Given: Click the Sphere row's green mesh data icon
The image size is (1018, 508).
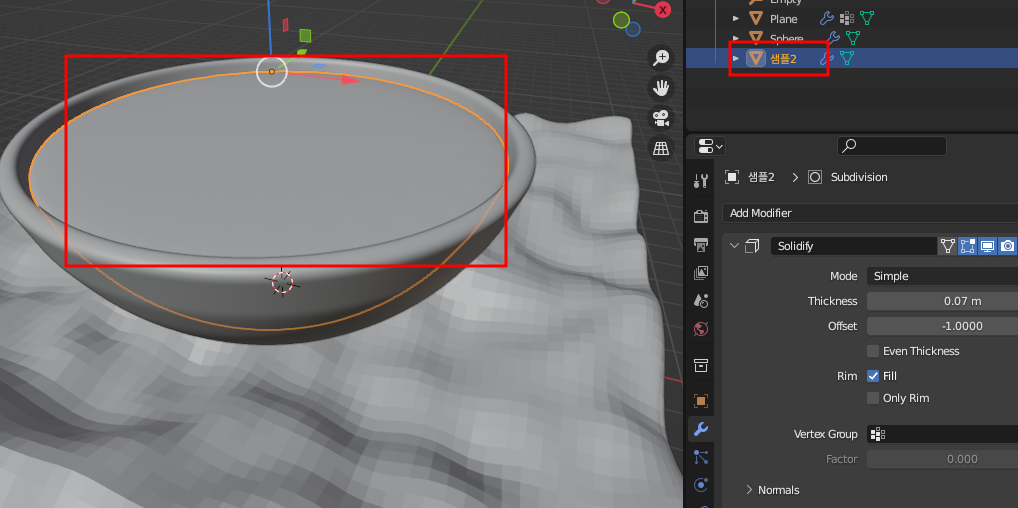Looking at the screenshot, I should (x=853, y=38).
